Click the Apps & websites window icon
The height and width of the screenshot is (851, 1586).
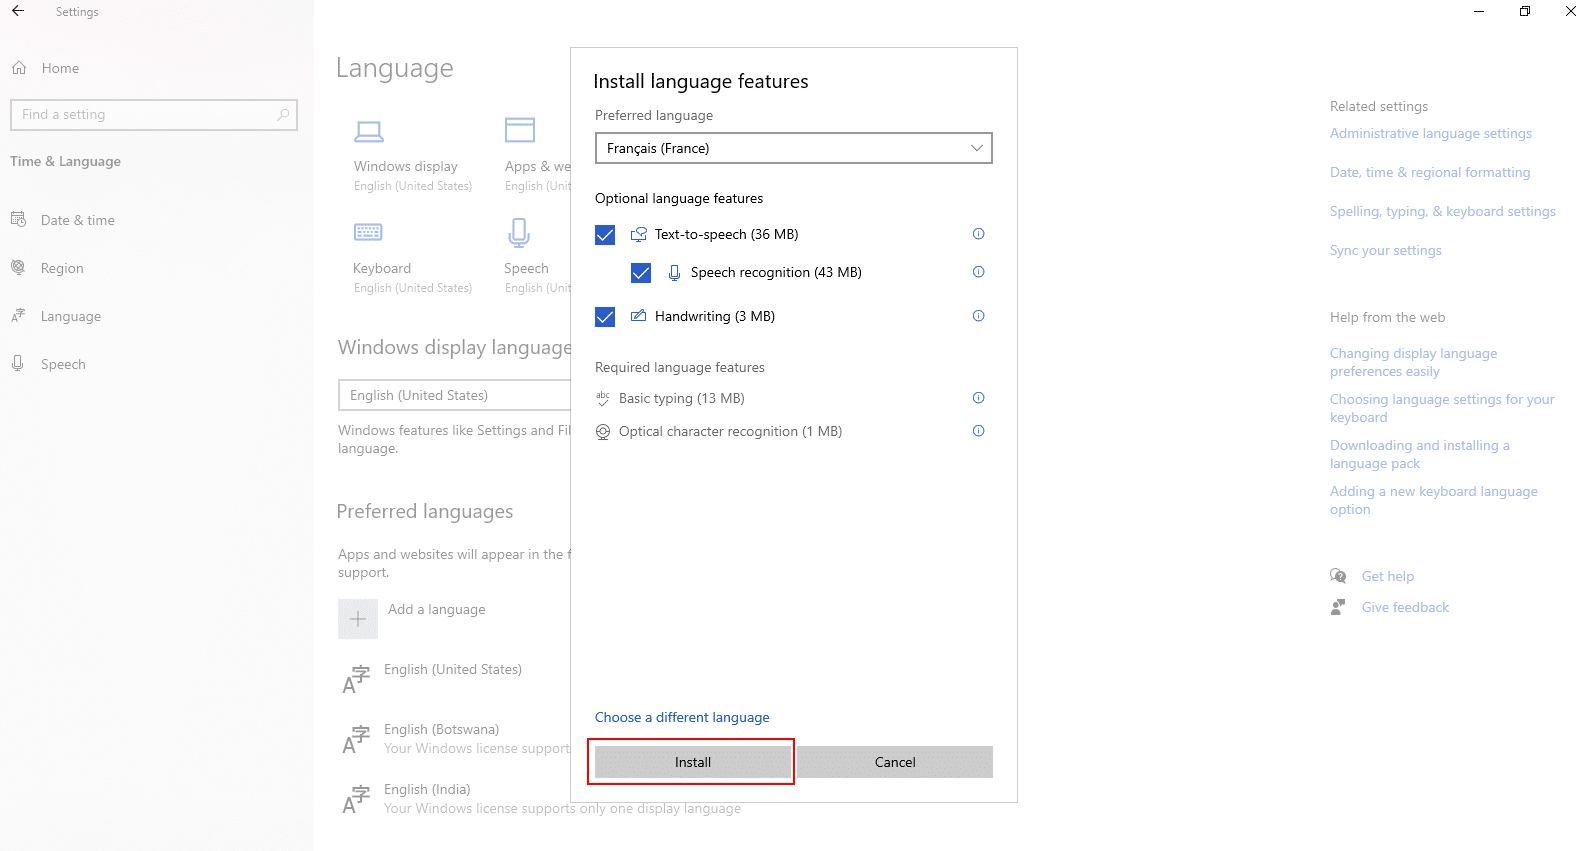pos(520,130)
